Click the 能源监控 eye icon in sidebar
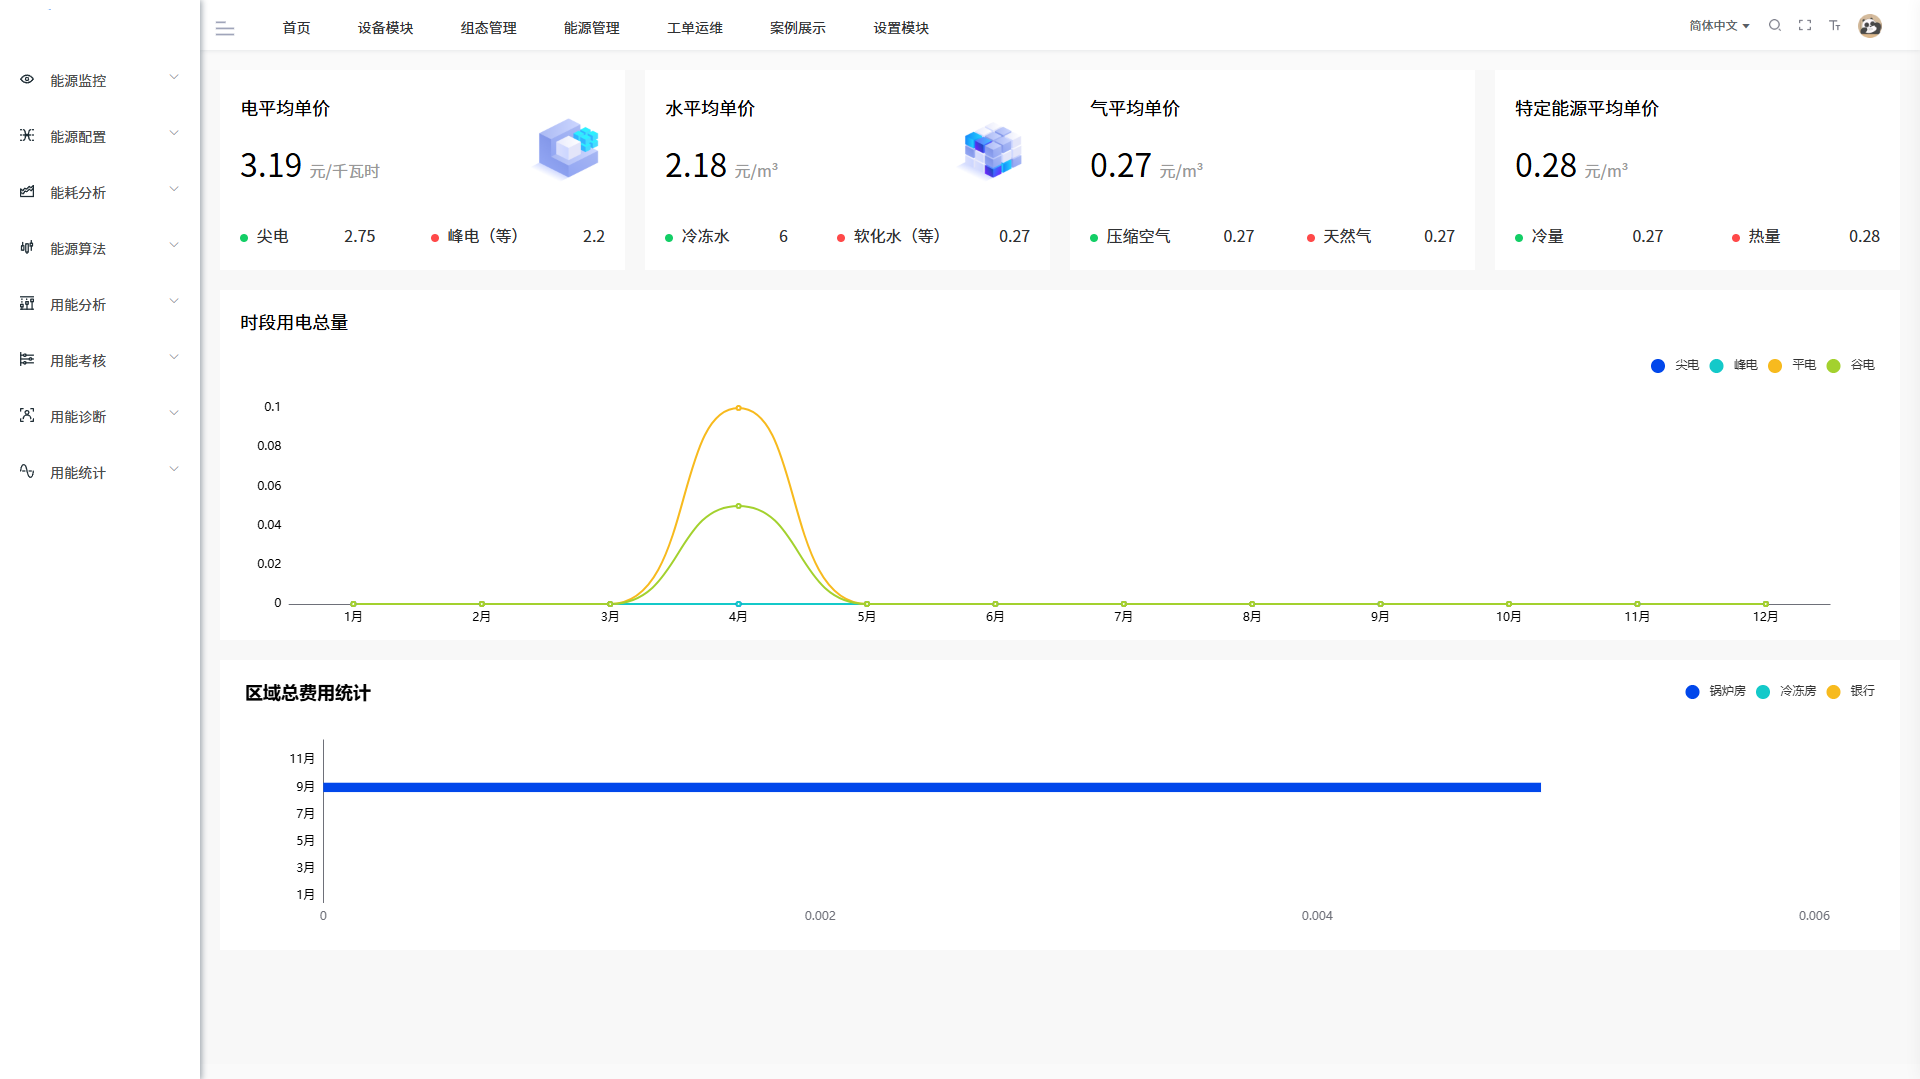This screenshot has height=1079, width=1920. [x=27, y=80]
